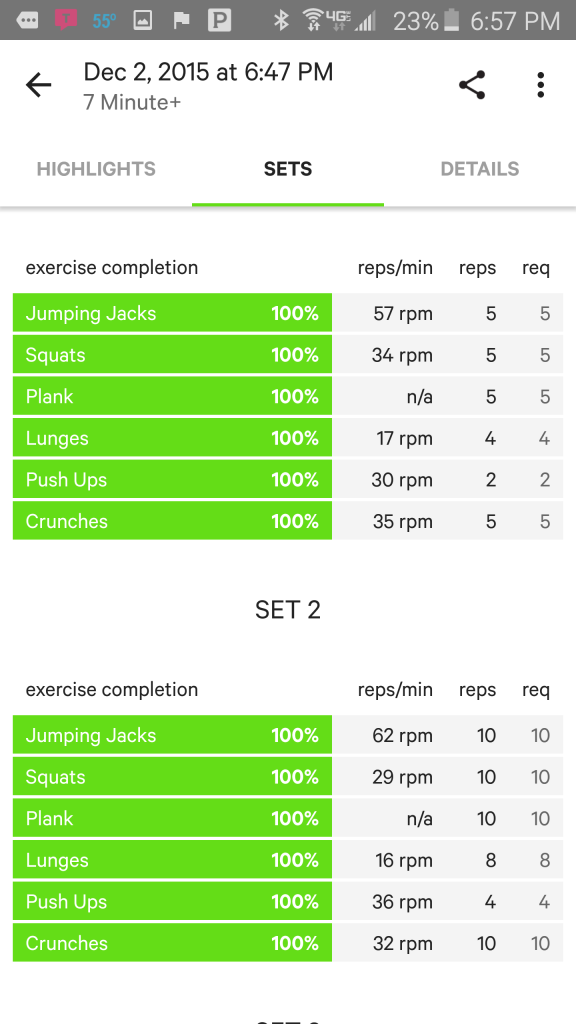Open the share icon

[472, 85]
